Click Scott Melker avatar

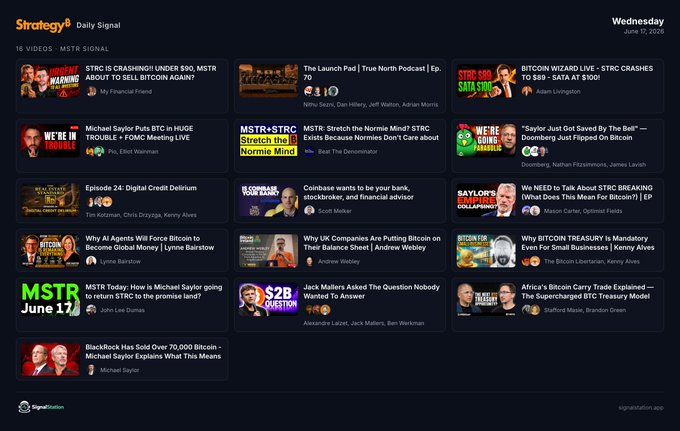coord(309,211)
